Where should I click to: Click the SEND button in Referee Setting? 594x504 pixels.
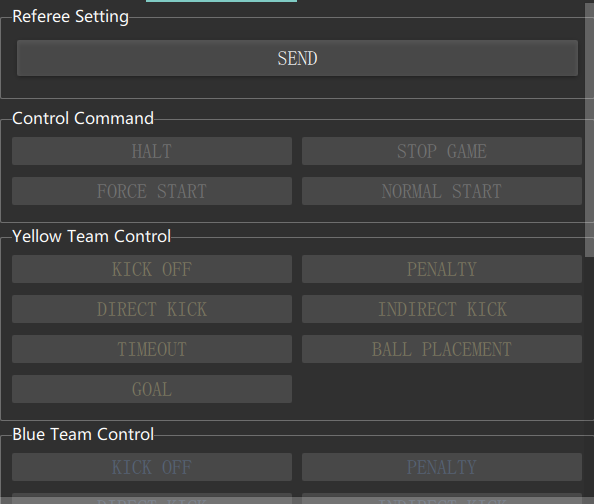297,58
